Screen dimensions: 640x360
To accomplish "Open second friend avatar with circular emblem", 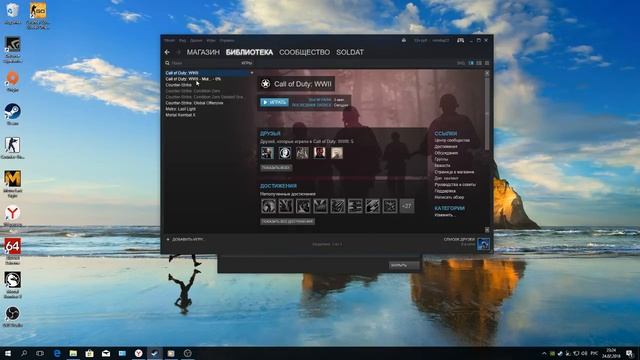I will 285,153.
